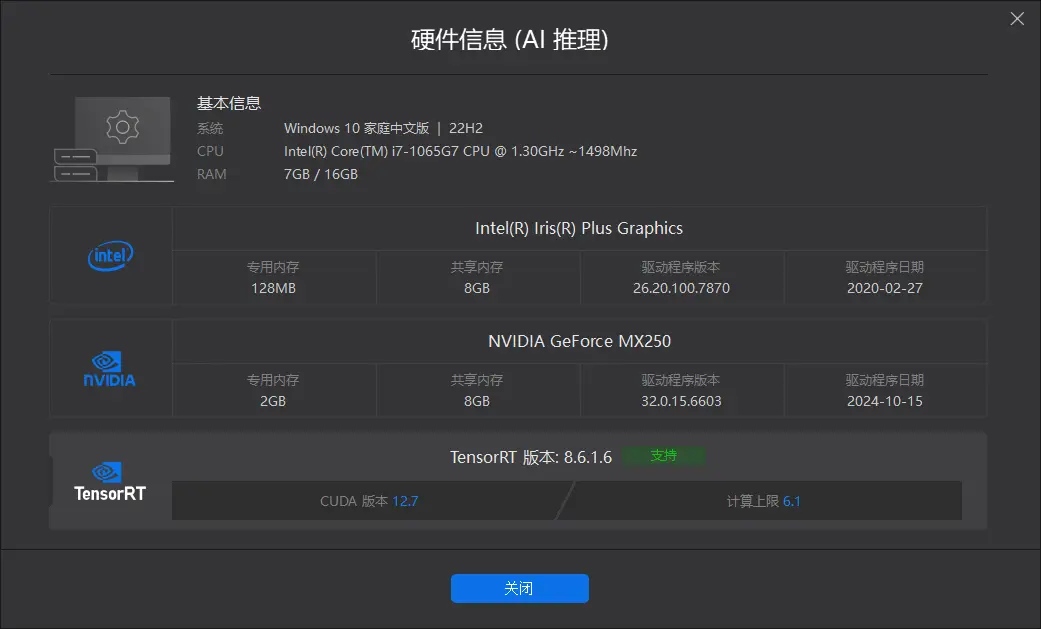Select the CUDA 版本 12.7 value

(x=405, y=501)
